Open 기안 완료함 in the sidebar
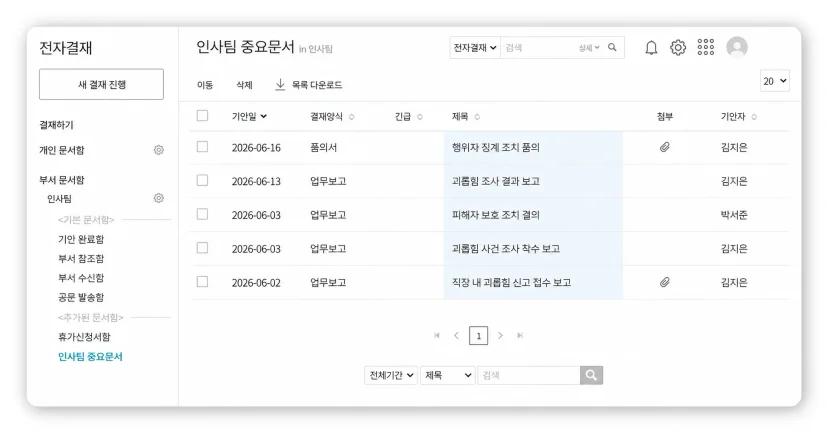Screen dimensions: 828x433 click(x=81, y=239)
